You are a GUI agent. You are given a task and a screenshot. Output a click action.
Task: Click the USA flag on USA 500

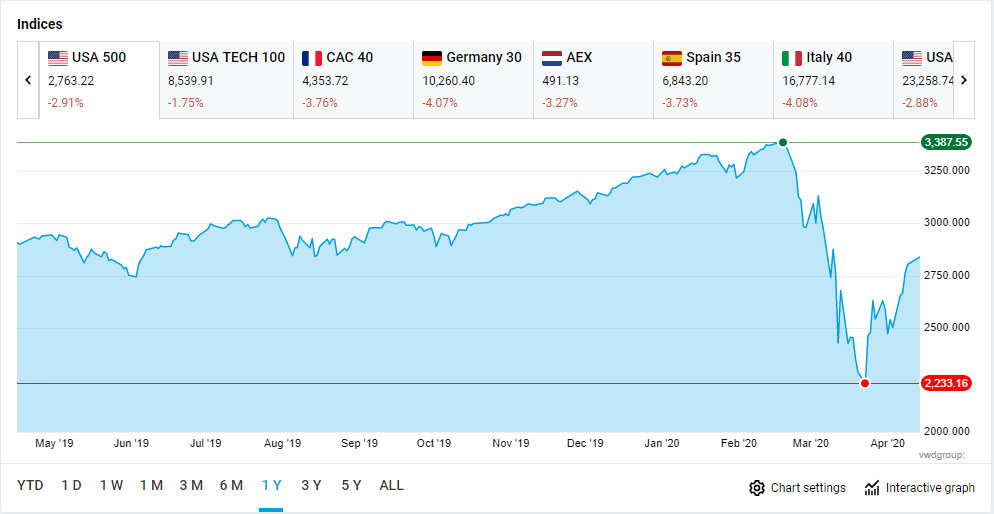(58, 57)
